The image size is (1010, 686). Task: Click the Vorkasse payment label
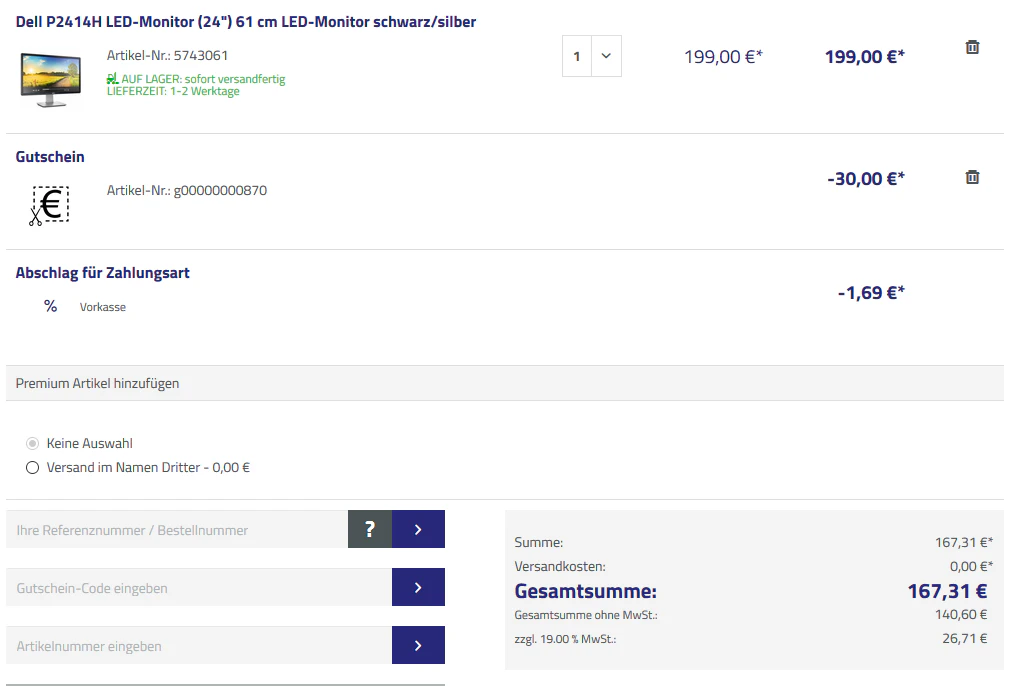[x=102, y=307]
